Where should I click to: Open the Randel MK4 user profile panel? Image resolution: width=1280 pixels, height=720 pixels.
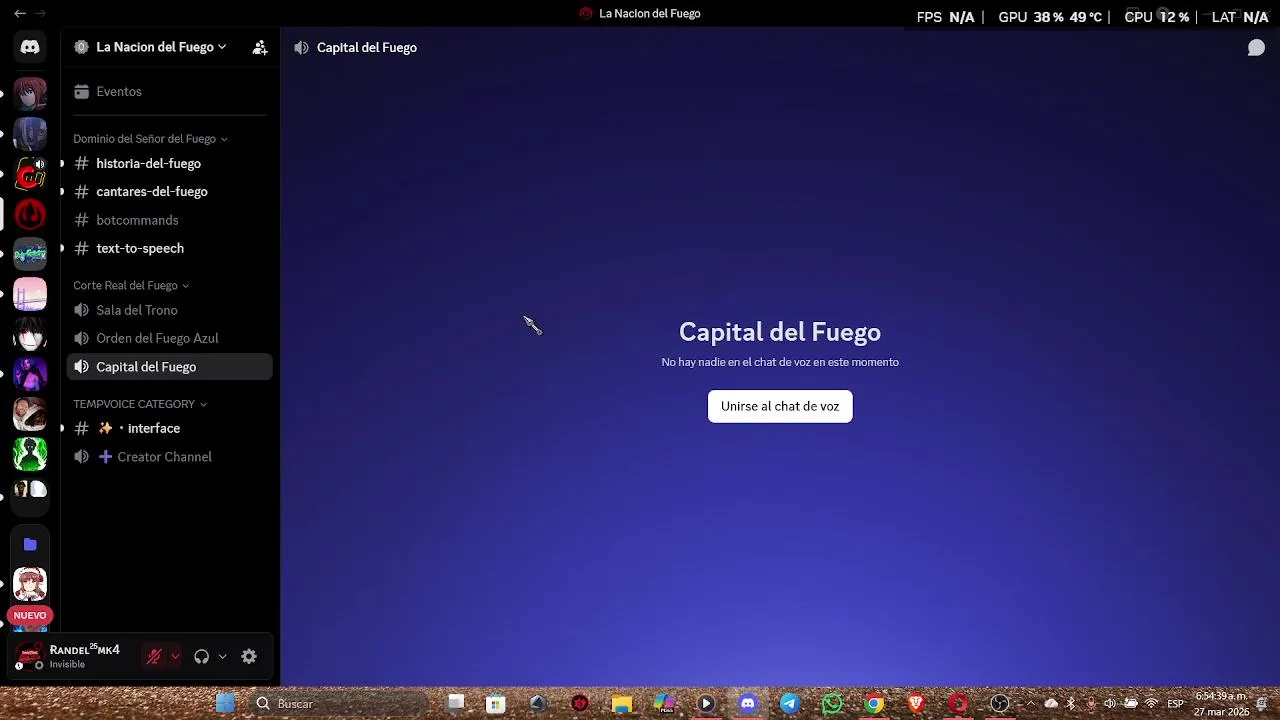[x=72, y=656]
